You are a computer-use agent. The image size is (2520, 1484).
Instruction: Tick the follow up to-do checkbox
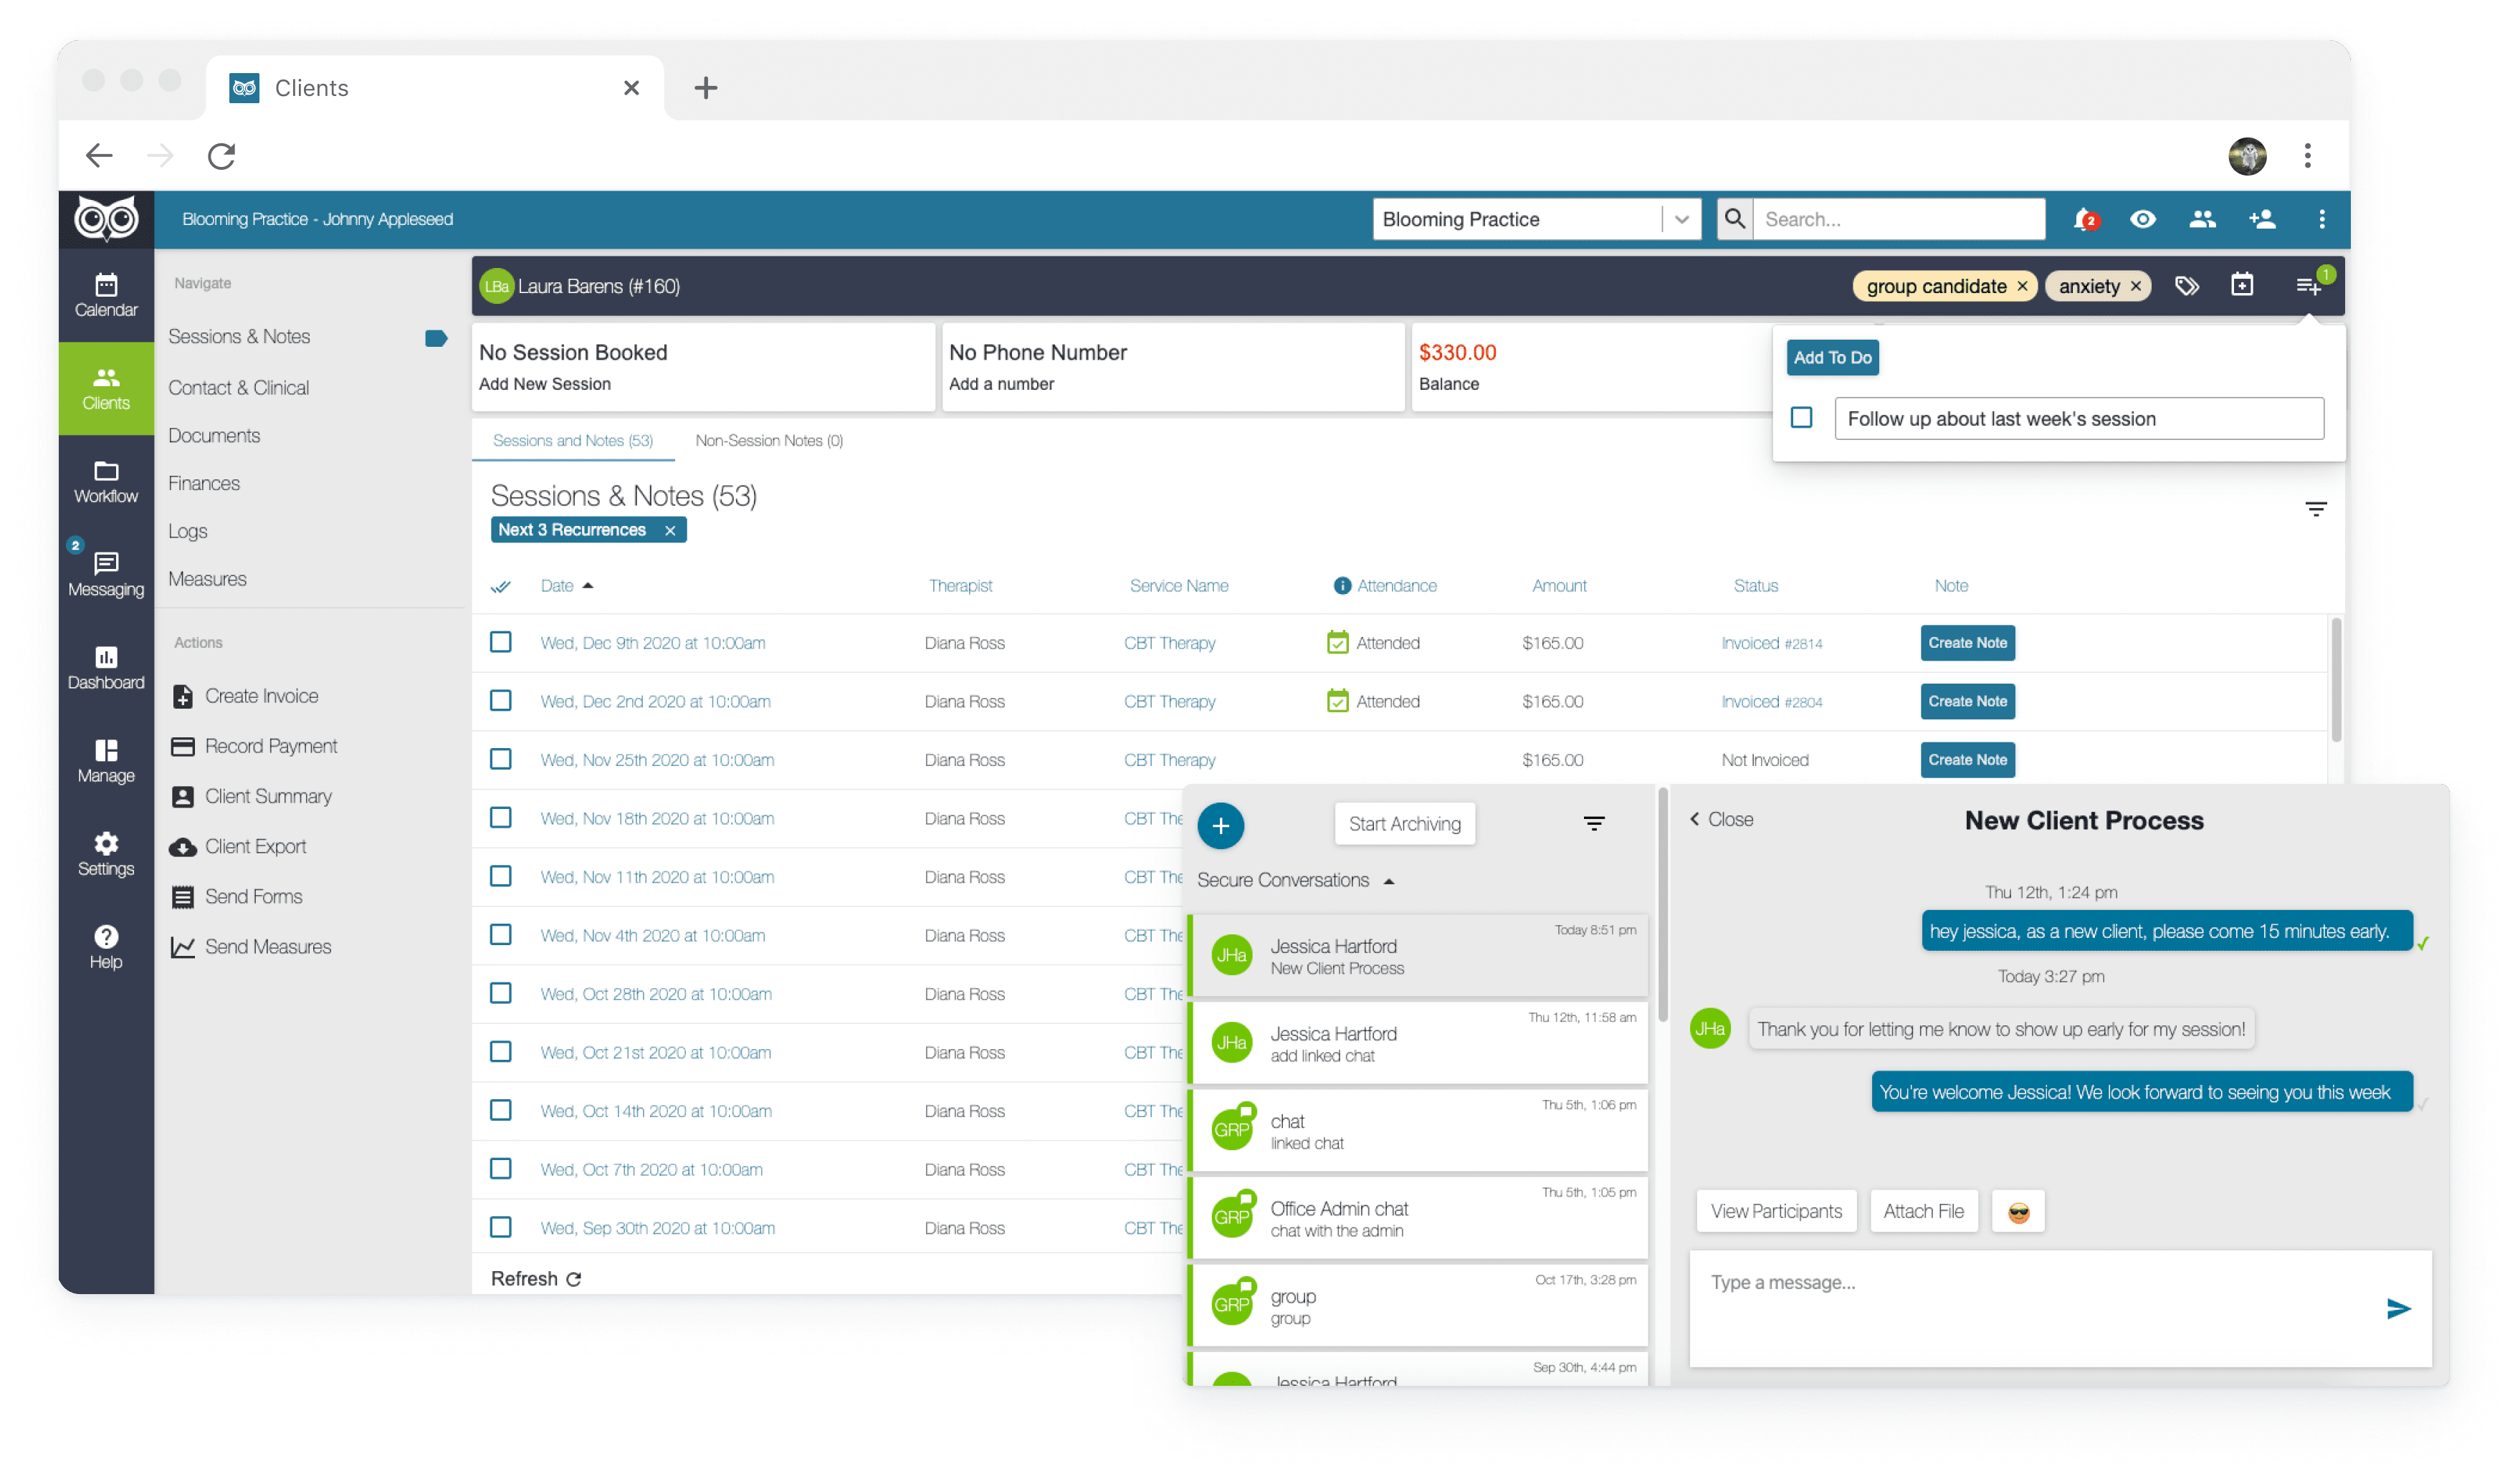click(x=1801, y=417)
